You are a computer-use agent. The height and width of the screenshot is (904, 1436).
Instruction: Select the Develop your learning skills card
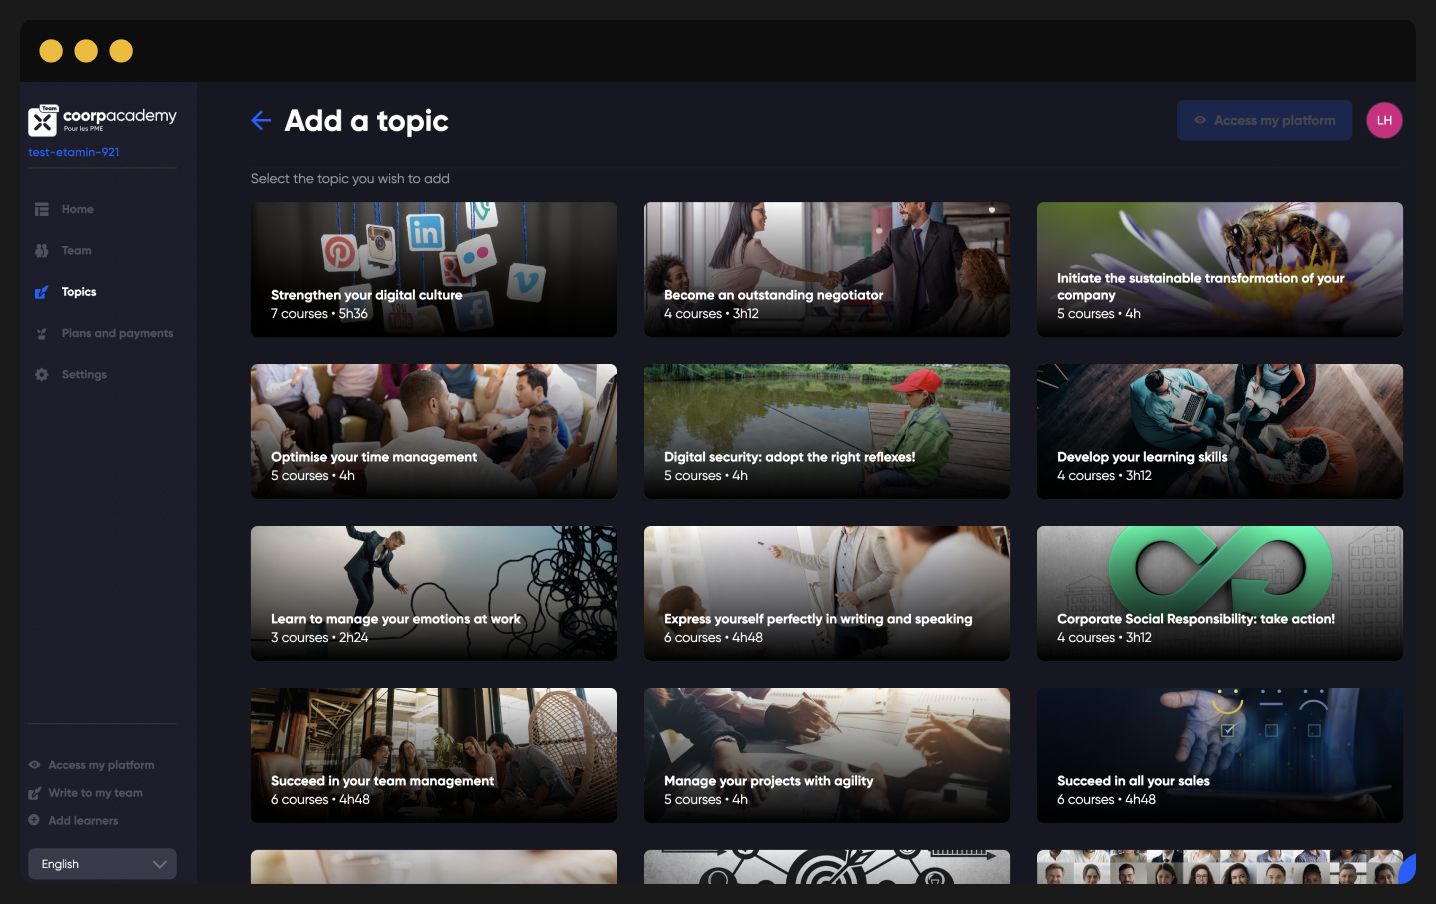coord(1219,431)
